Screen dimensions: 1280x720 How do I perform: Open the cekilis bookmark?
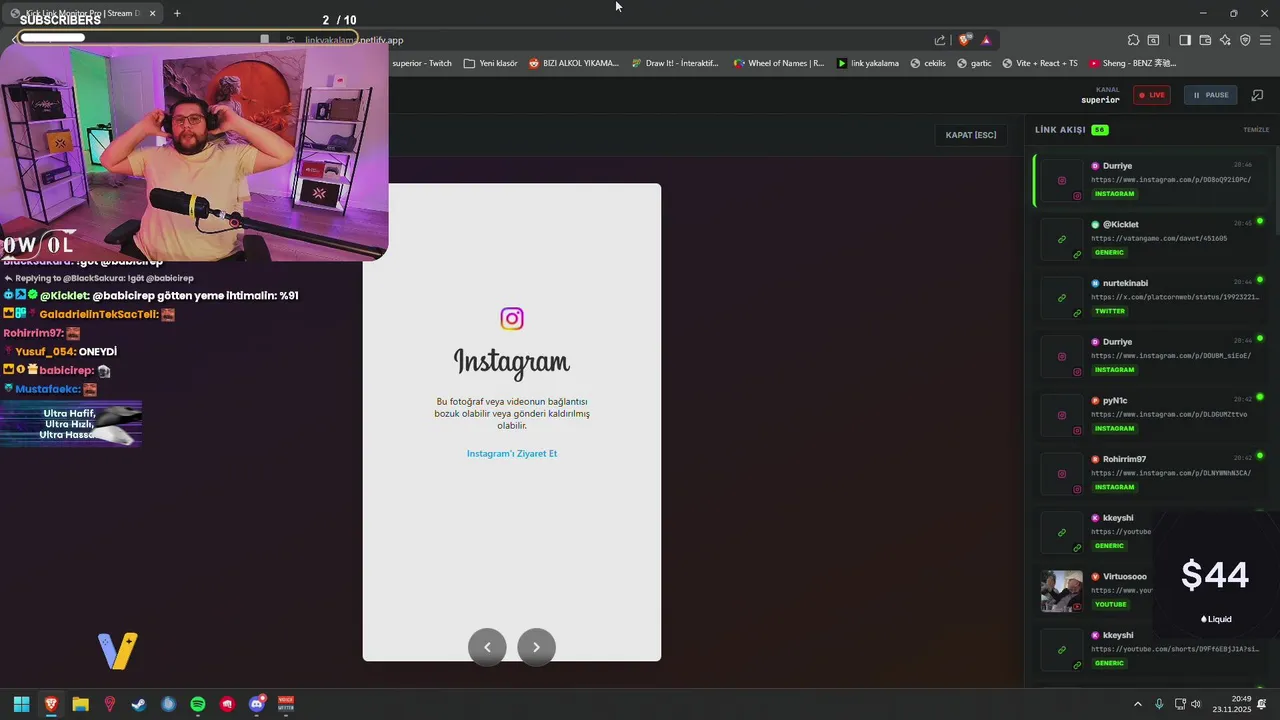(928, 63)
